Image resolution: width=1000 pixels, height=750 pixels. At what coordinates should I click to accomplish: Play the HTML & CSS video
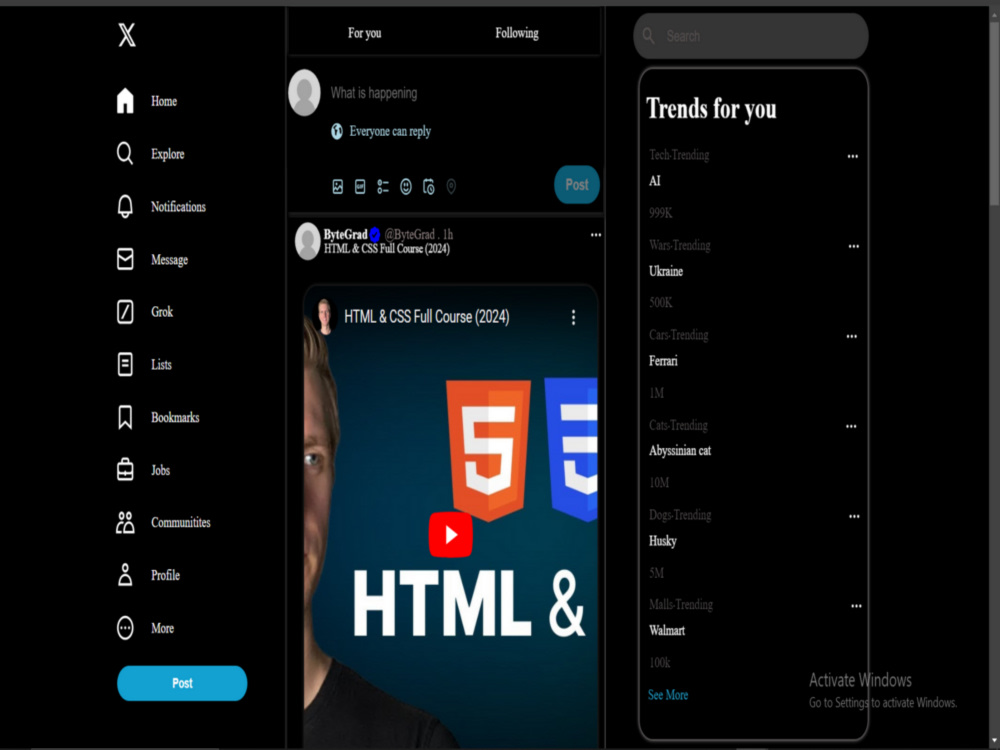pyautogui.click(x=450, y=534)
